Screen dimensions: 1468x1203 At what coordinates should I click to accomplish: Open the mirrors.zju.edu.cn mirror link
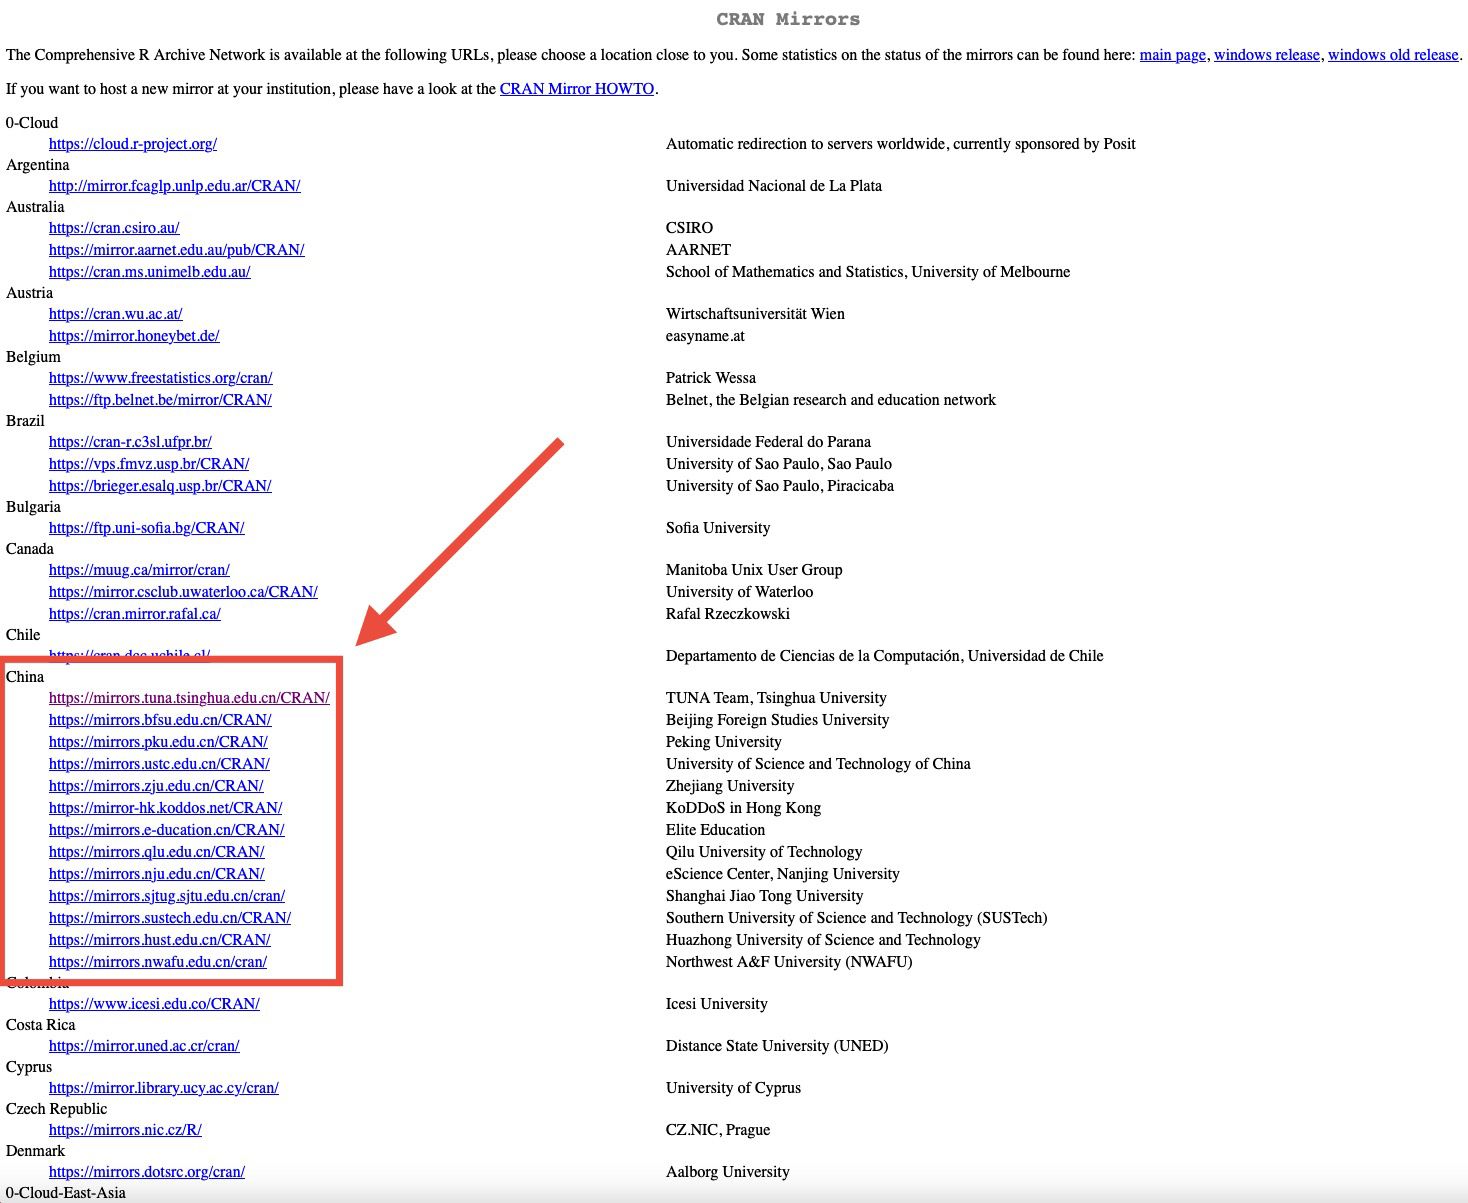pyautogui.click(x=156, y=786)
